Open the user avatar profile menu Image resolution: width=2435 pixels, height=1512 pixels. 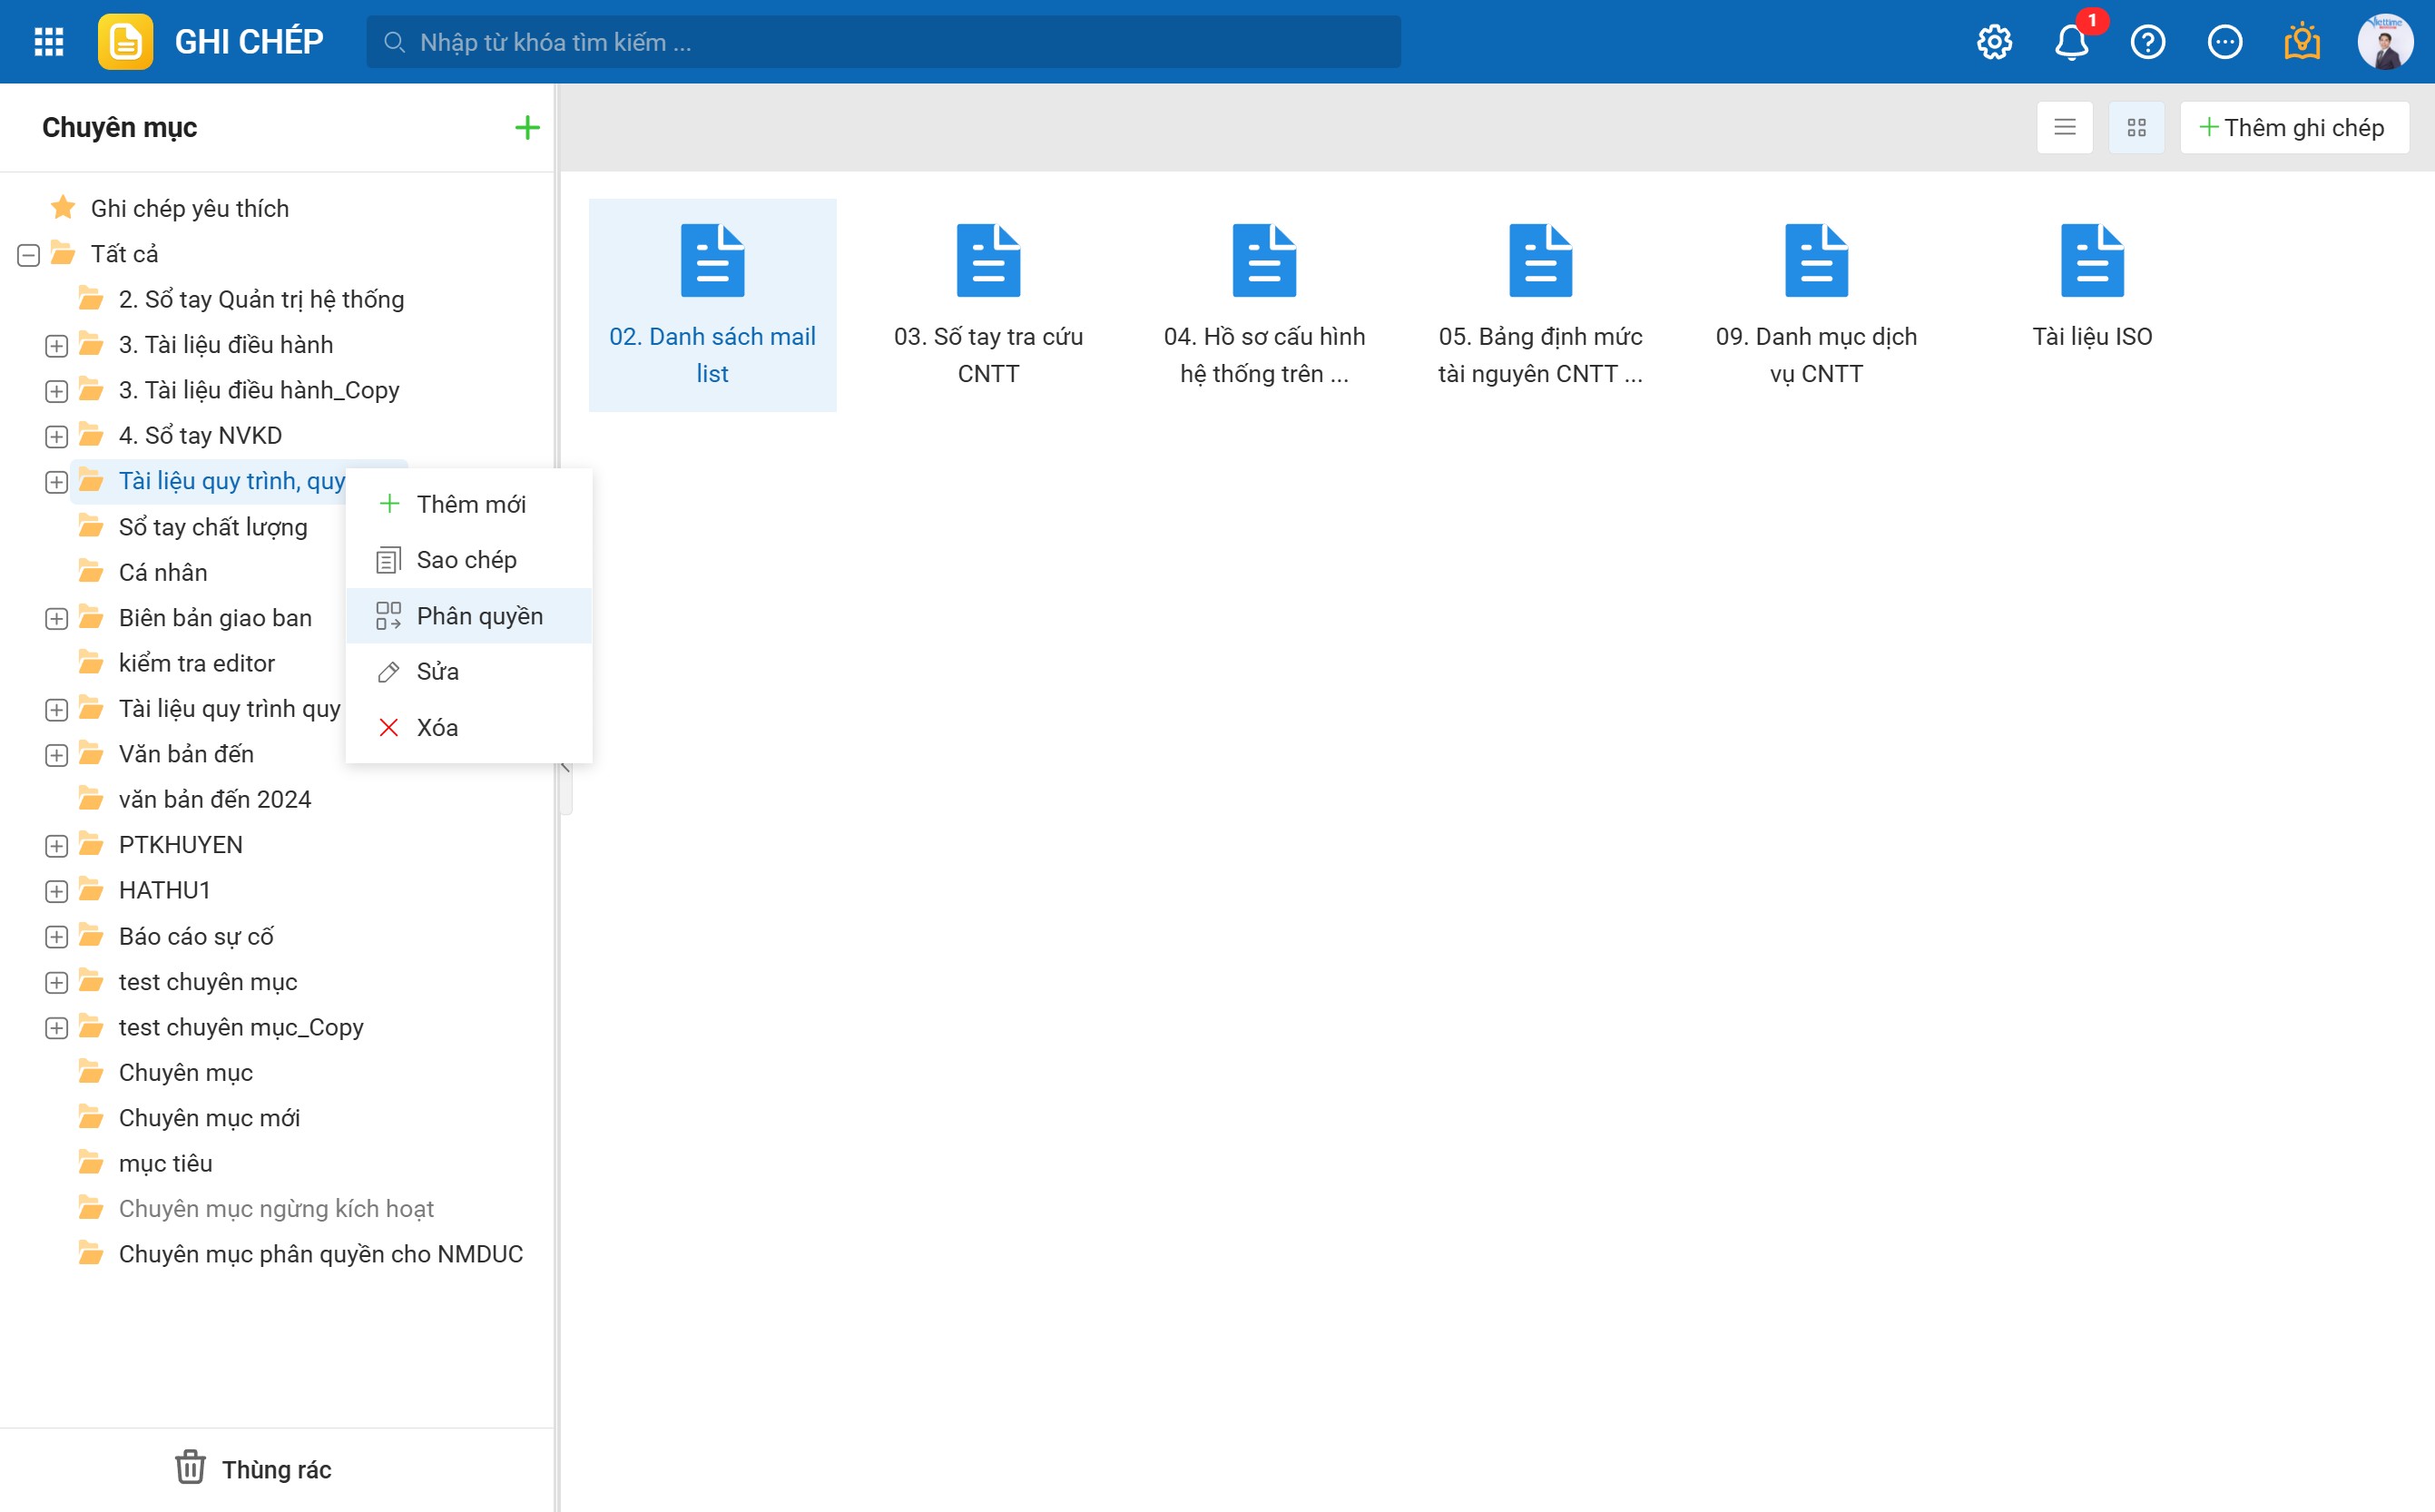coord(2385,42)
